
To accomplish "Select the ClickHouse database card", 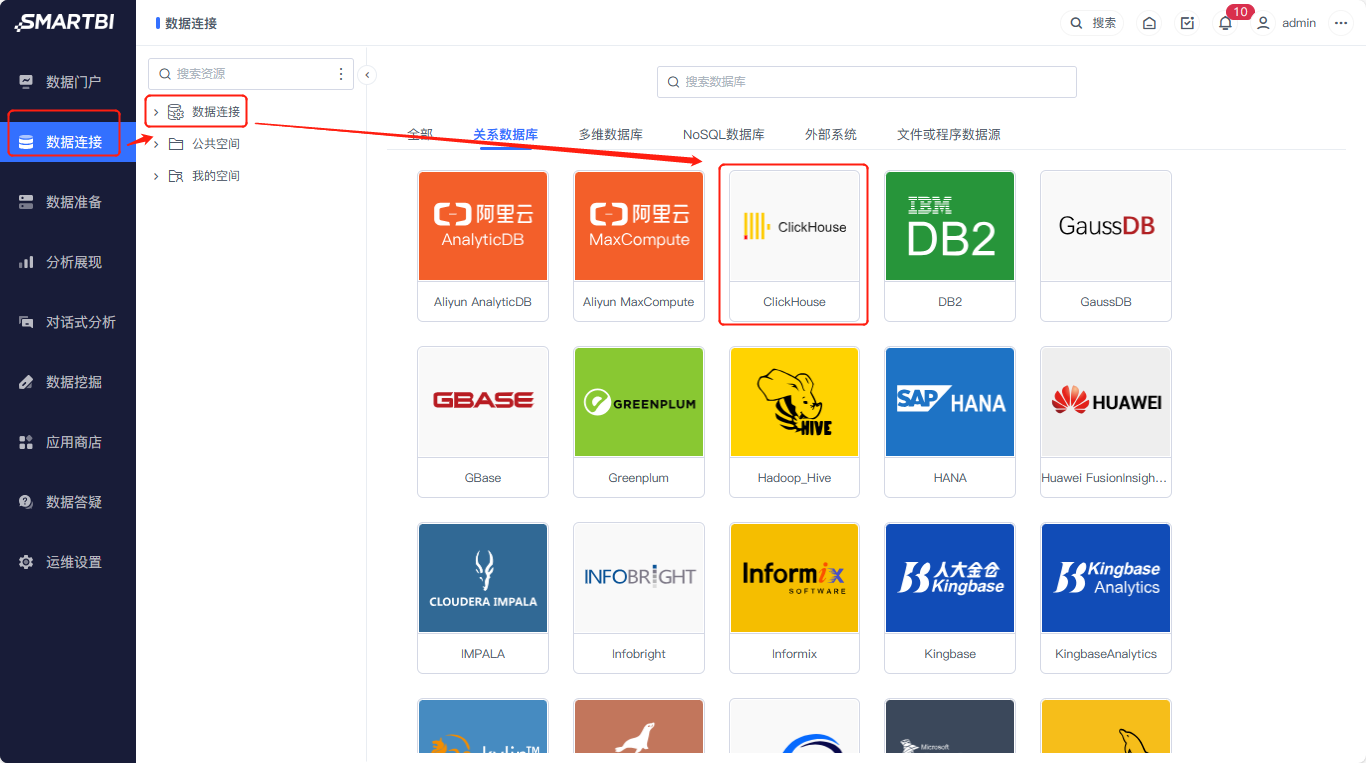I will tap(795, 246).
